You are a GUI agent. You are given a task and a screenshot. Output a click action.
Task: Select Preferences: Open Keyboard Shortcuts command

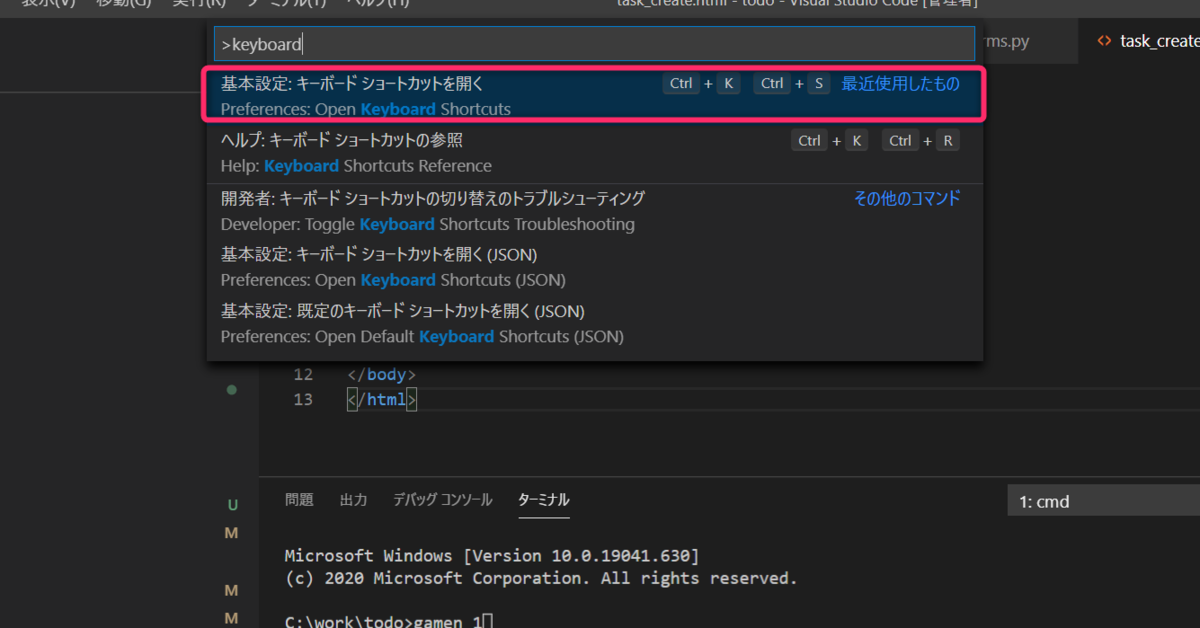[595, 96]
